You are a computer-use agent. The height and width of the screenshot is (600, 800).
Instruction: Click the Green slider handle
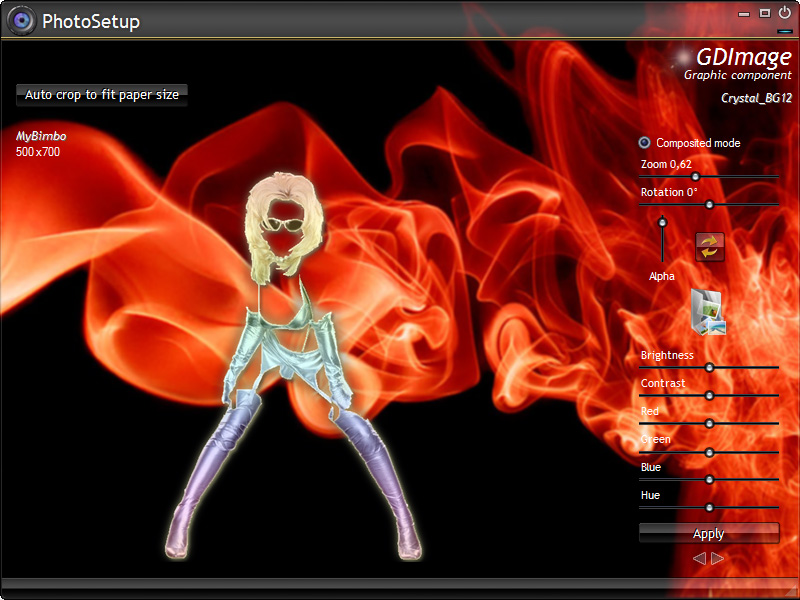(x=709, y=453)
